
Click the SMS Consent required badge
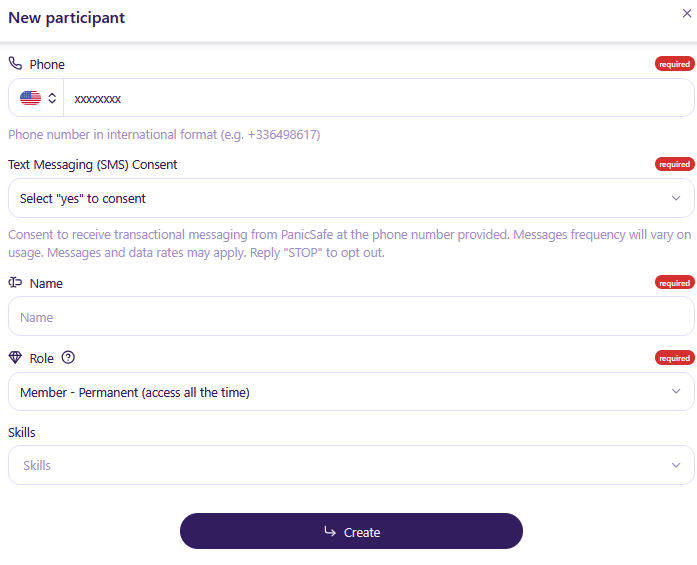click(674, 164)
